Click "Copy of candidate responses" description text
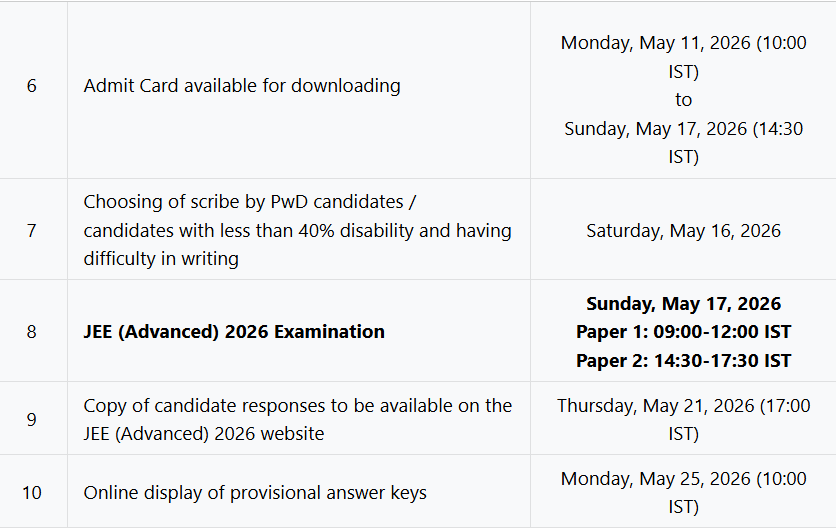Image resolution: width=836 pixels, height=528 pixels. [x=297, y=406]
